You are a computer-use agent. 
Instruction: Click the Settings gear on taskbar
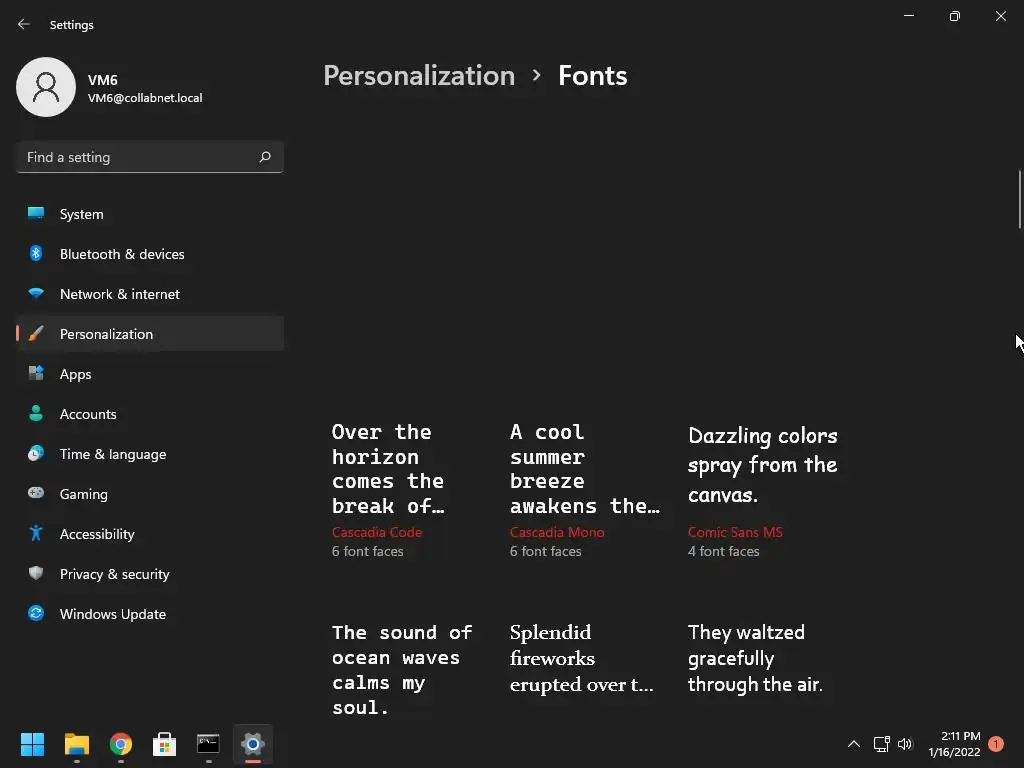coord(253,744)
